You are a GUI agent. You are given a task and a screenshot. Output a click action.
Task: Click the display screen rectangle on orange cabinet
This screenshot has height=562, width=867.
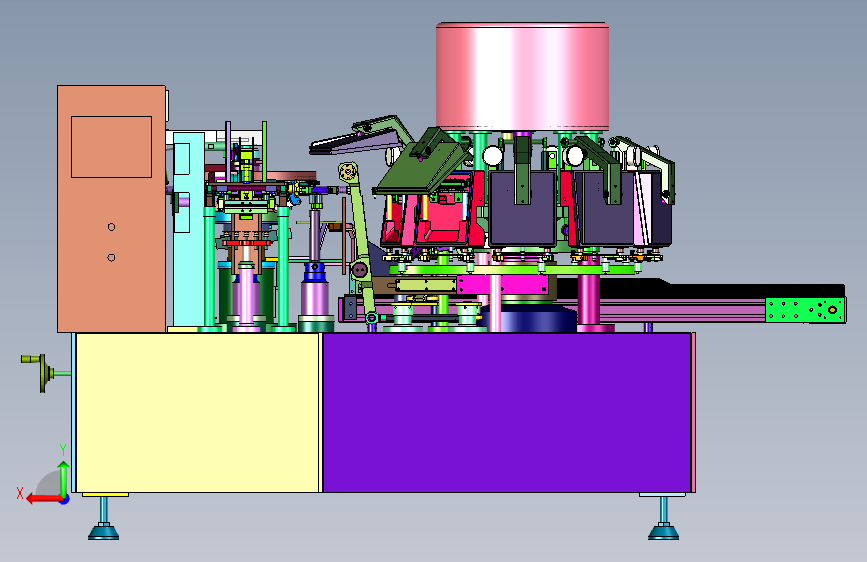(x=111, y=147)
